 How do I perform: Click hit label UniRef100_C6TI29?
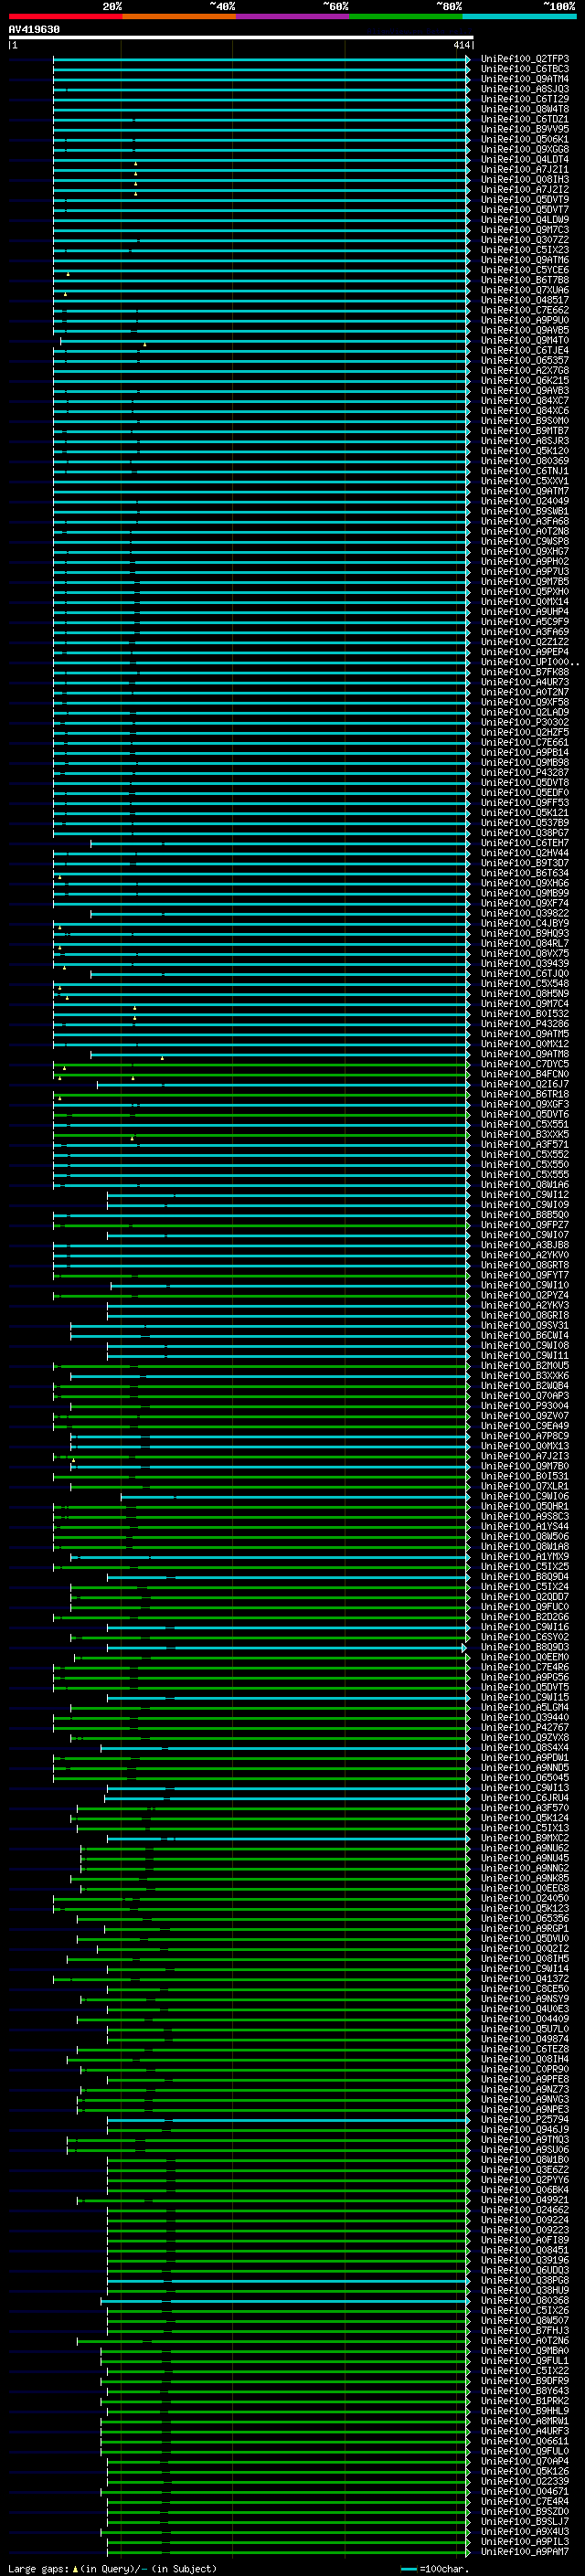click(x=525, y=99)
